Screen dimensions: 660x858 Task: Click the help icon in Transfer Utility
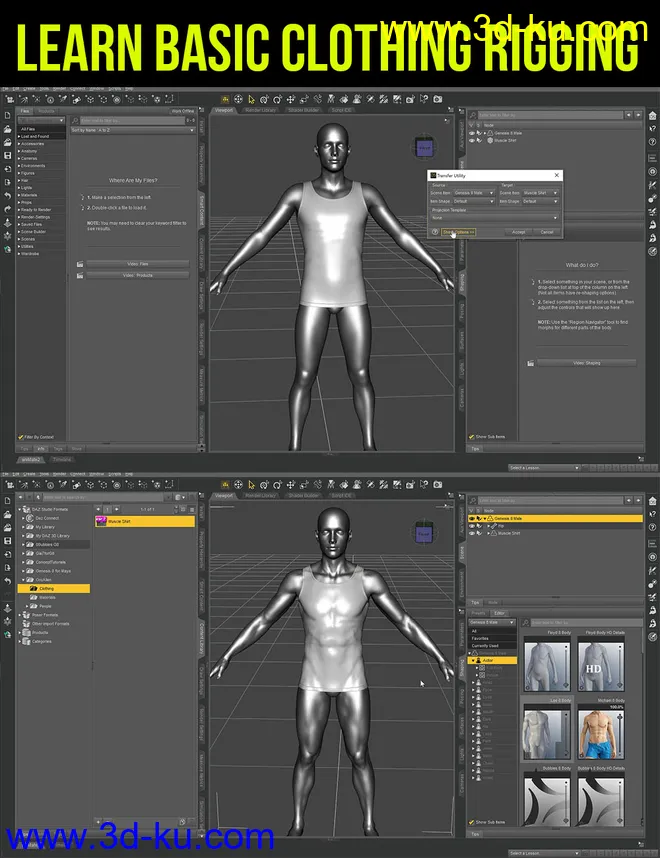tap(435, 232)
